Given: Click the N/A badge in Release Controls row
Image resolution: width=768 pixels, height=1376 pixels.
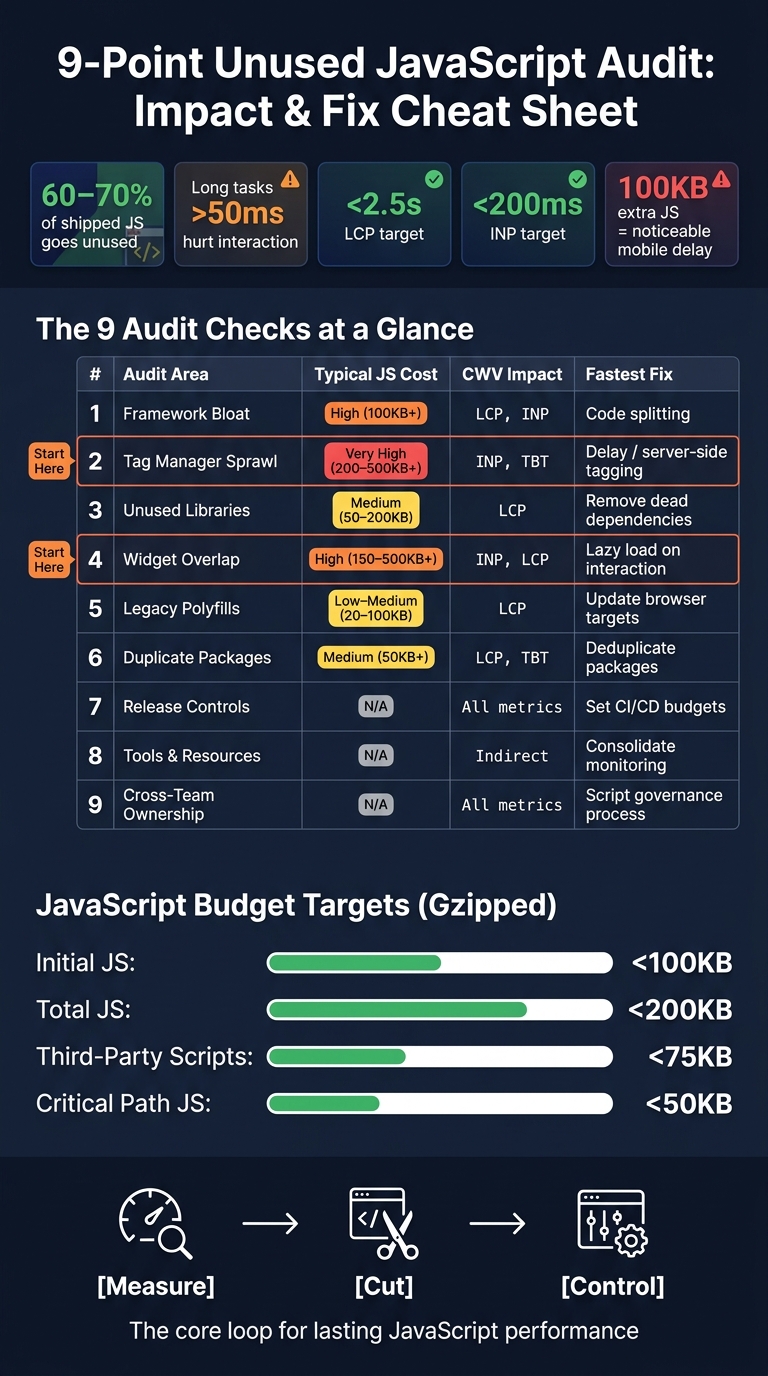Looking at the screenshot, I should pos(376,706).
